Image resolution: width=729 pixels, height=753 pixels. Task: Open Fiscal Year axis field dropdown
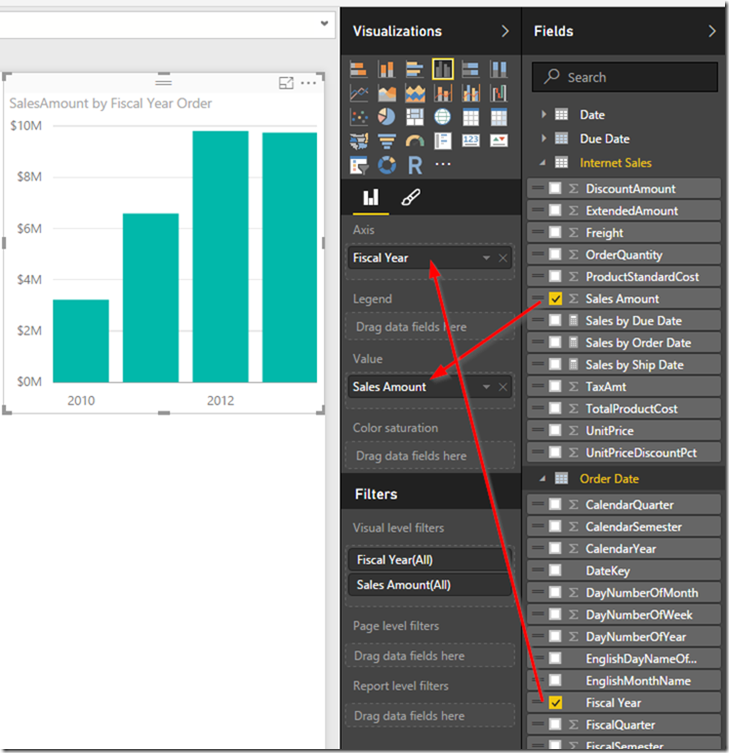point(486,258)
